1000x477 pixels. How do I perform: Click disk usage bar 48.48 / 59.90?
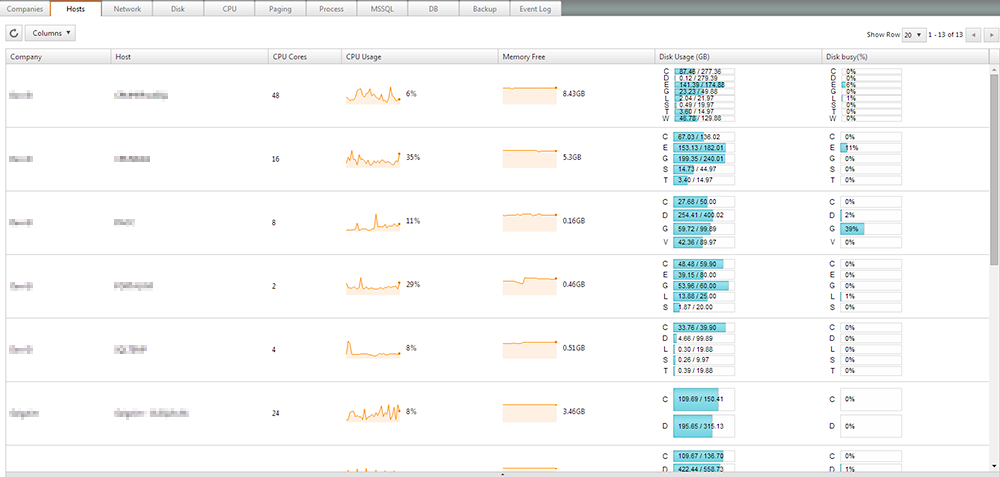coord(704,263)
